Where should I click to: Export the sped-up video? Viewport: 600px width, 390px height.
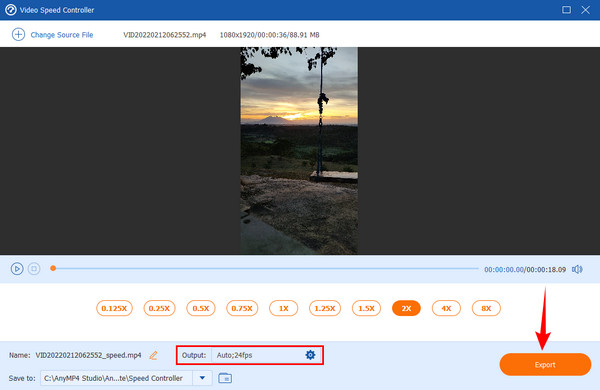click(545, 364)
